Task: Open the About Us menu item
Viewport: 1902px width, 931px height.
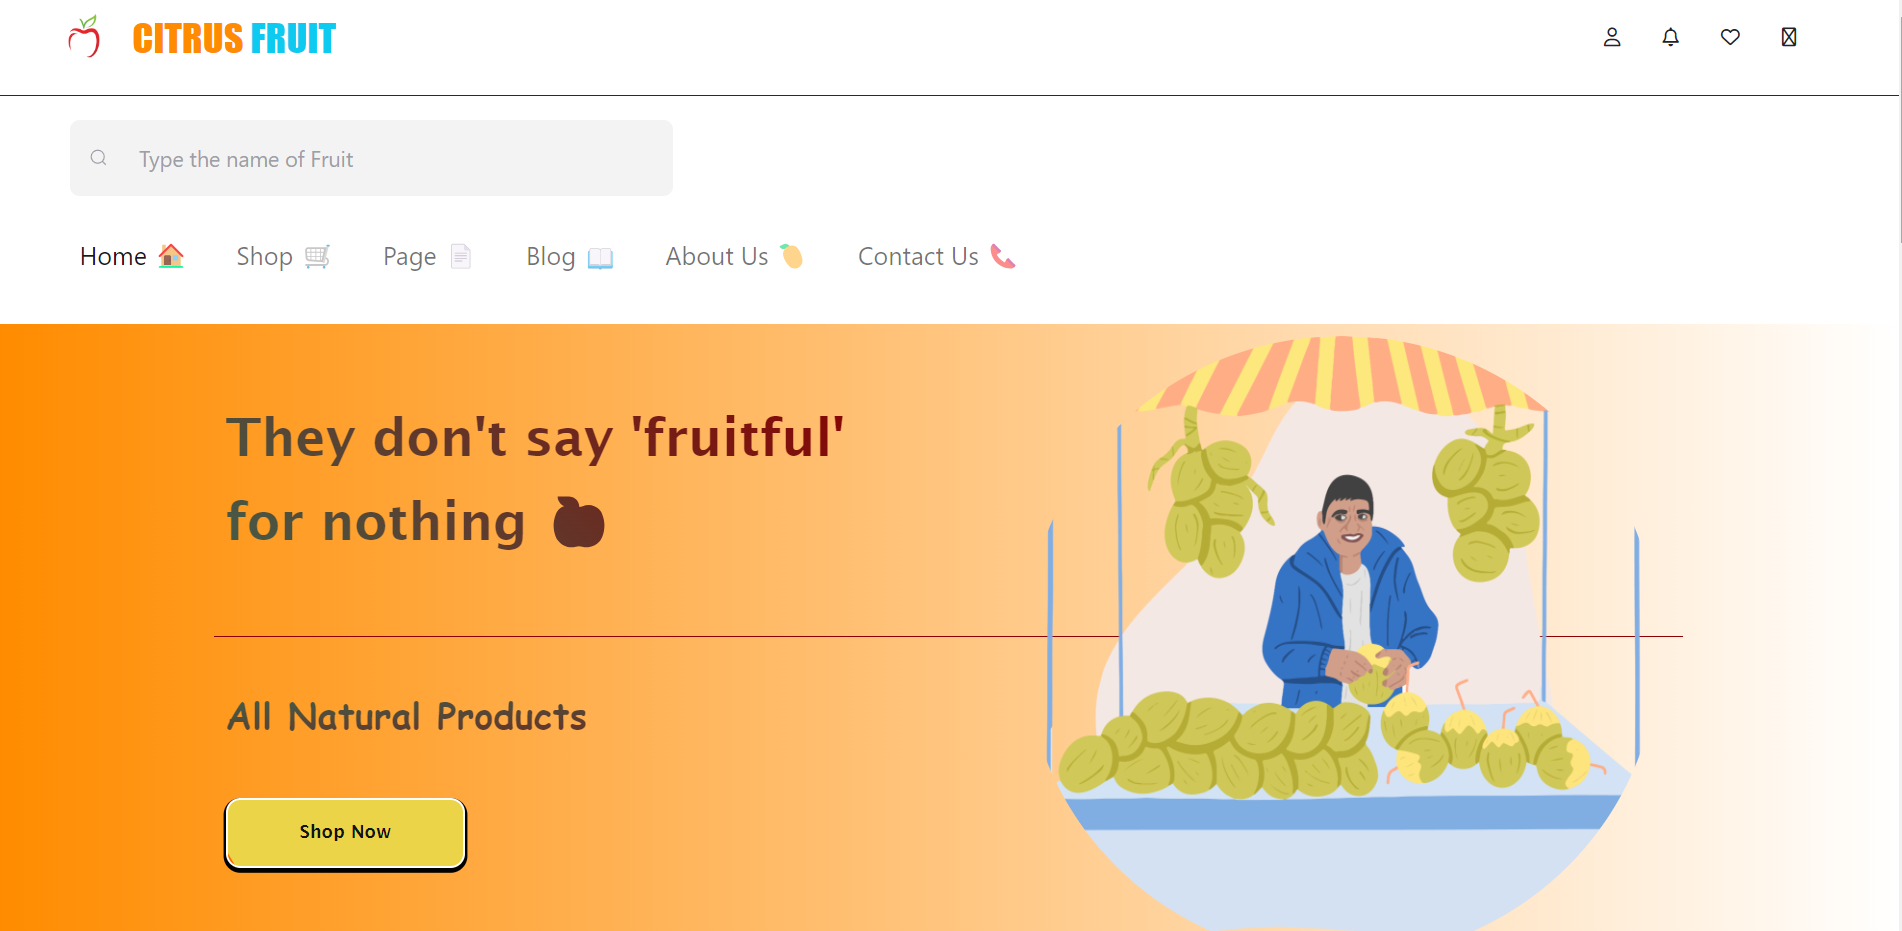Action: (x=716, y=256)
